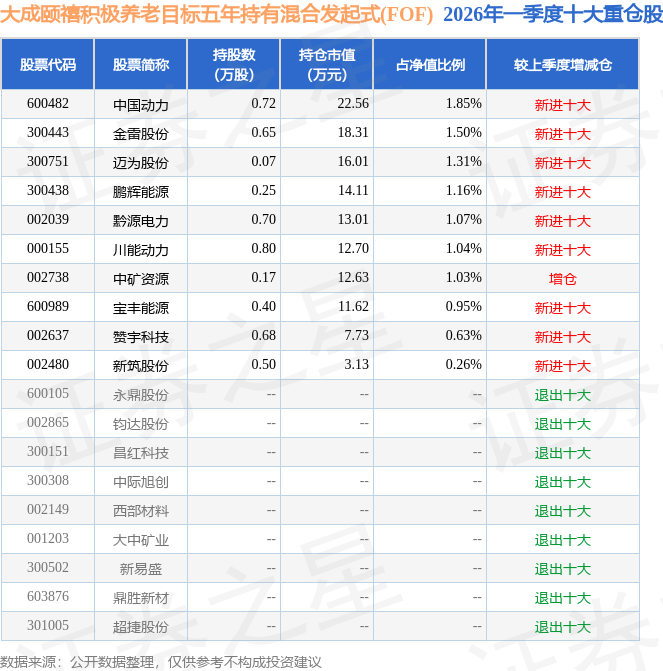
Task: Select stock code 300308
Action: click(x=48, y=481)
